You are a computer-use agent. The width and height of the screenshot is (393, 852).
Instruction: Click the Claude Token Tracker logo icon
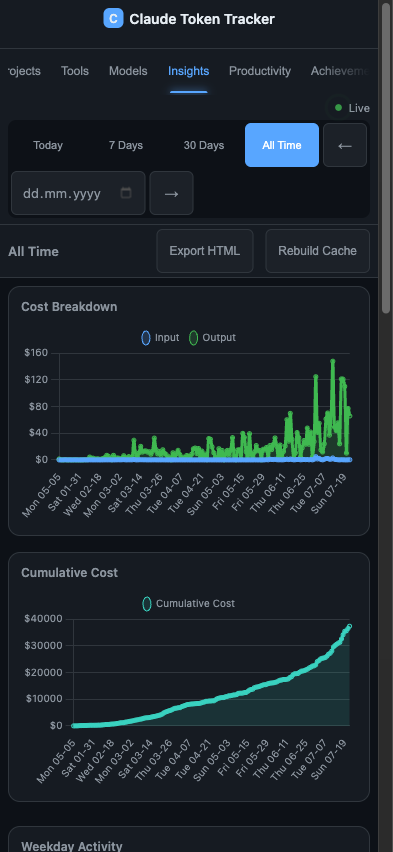click(113, 19)
